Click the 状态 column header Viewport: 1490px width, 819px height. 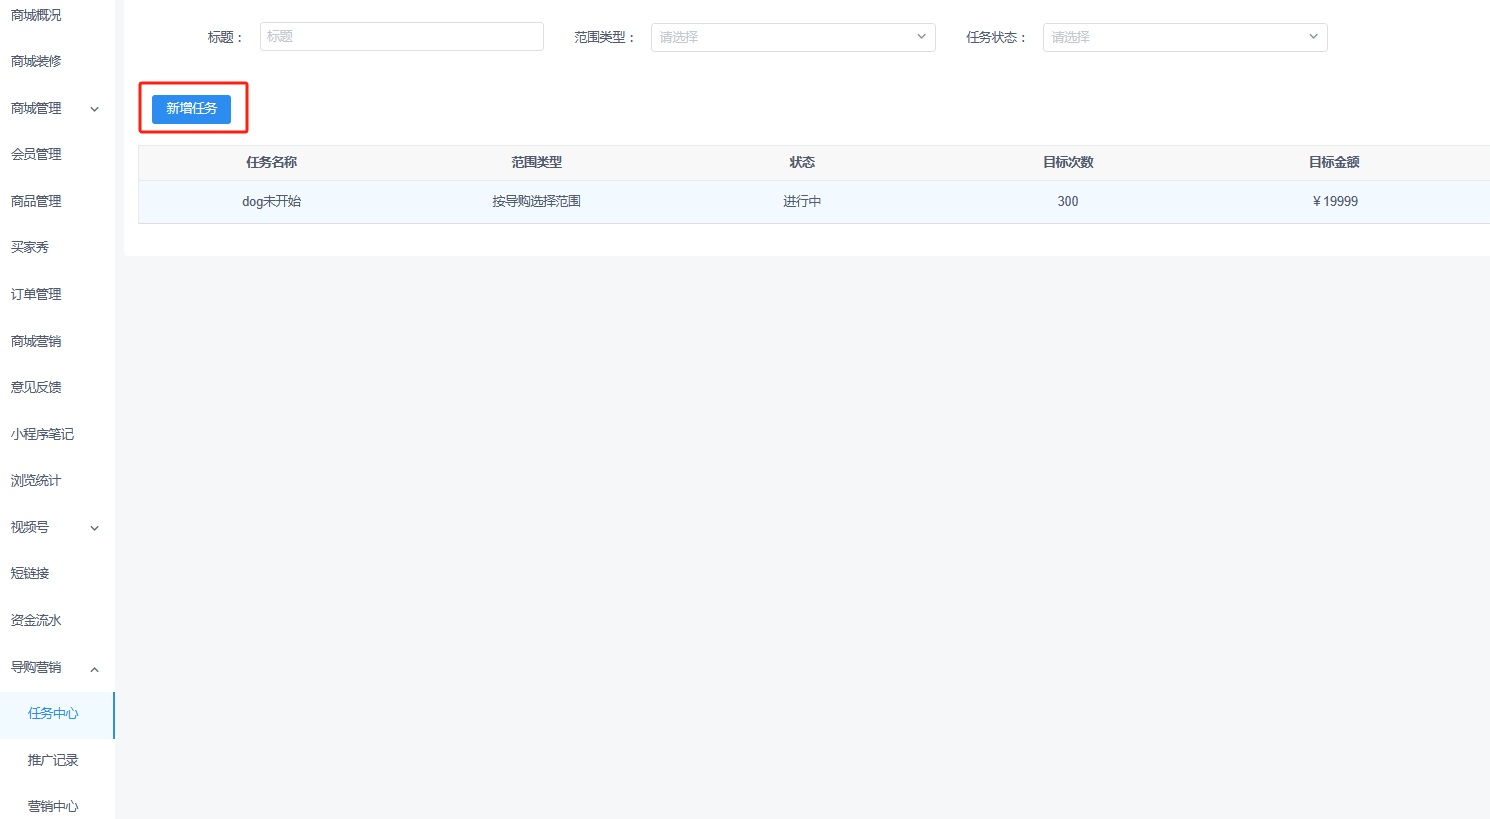coord(802,162)
